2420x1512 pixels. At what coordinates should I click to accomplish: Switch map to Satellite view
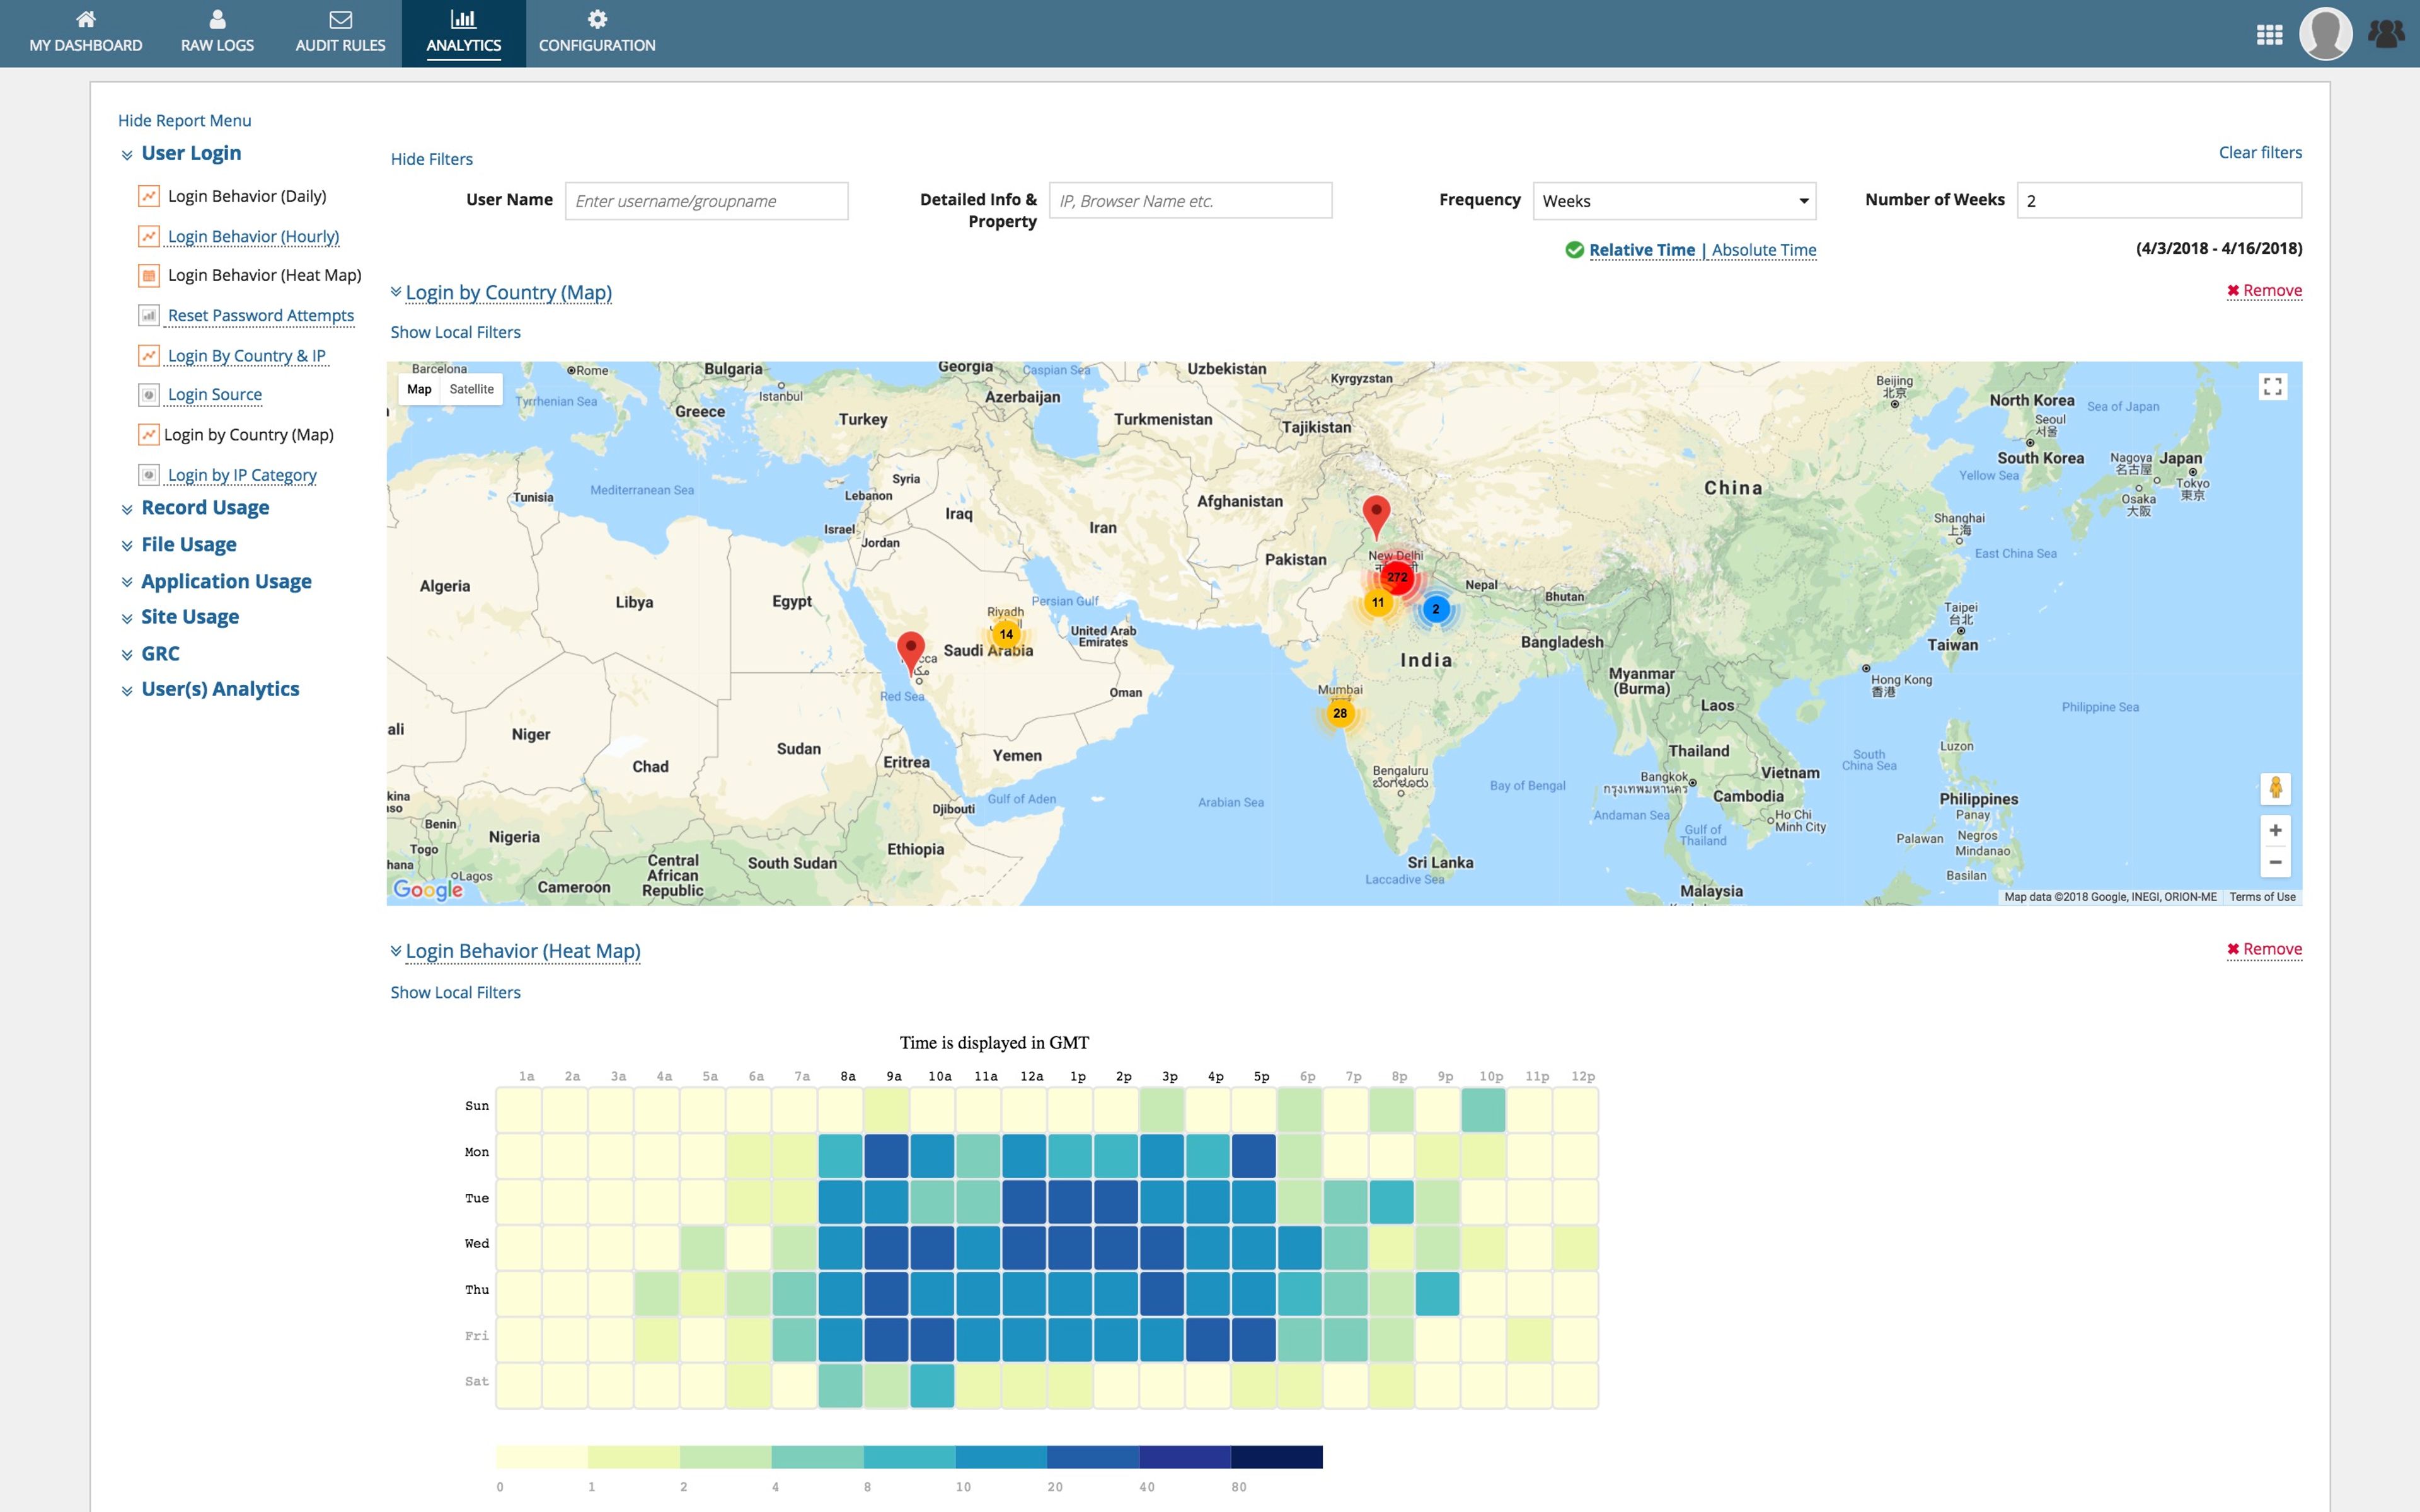click(471, 389)
